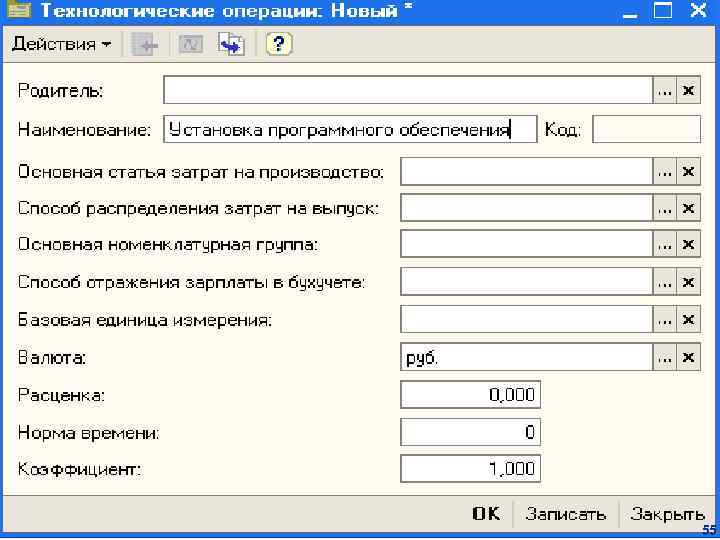Click the greyed code toolbar icon
This screenshot has height=540, width=720.
click(191, 45)
